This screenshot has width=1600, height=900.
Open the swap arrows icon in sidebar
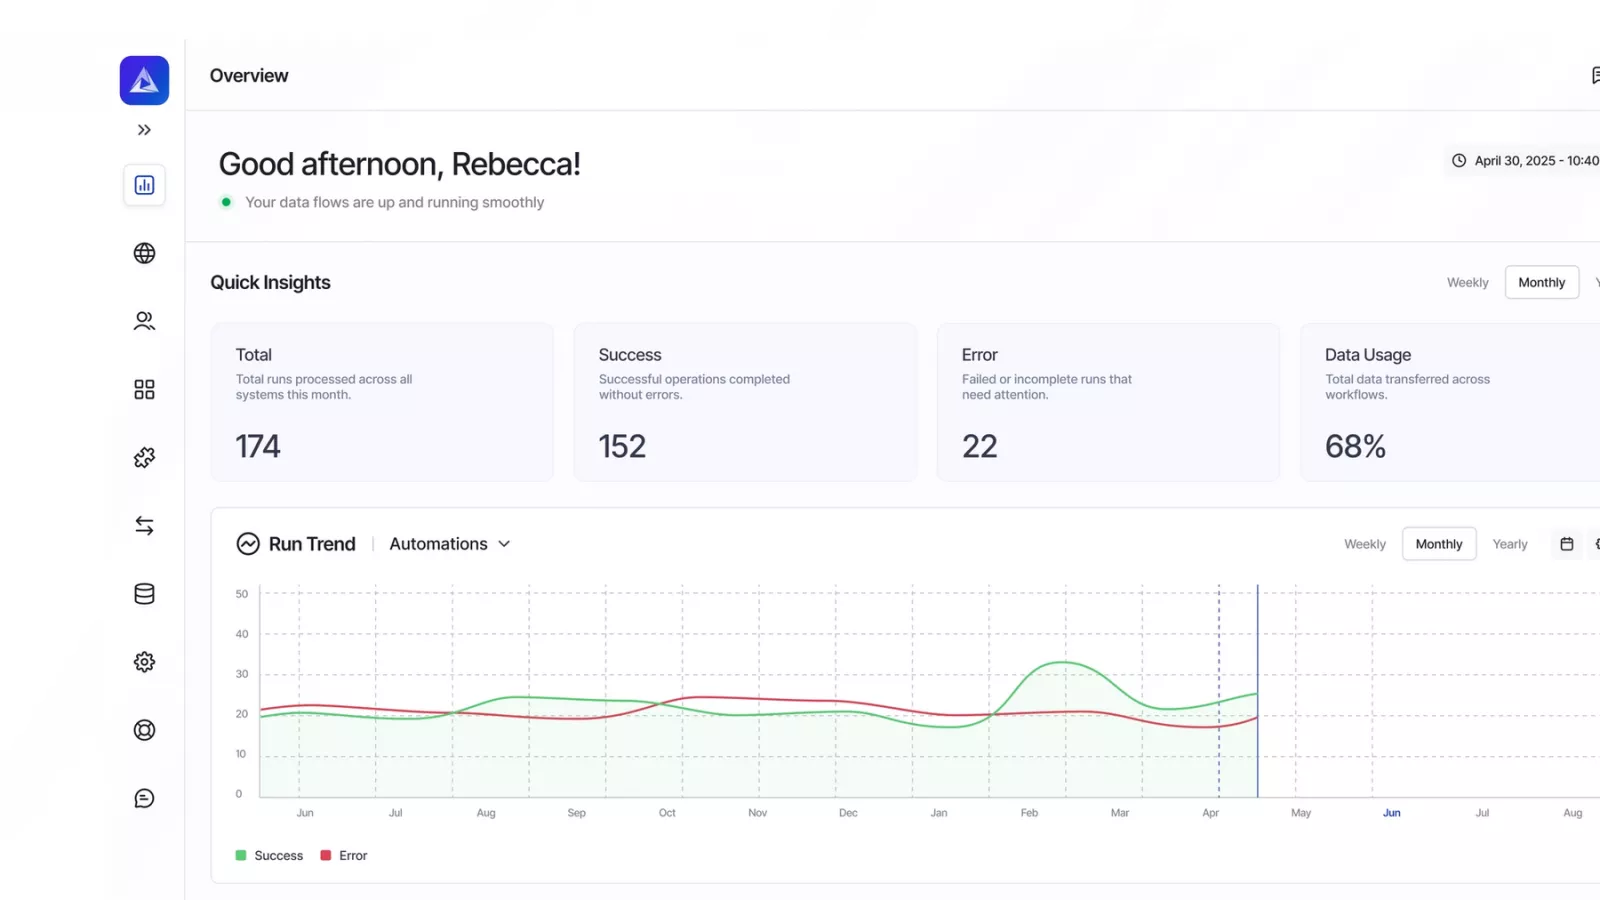pos(144,525)
